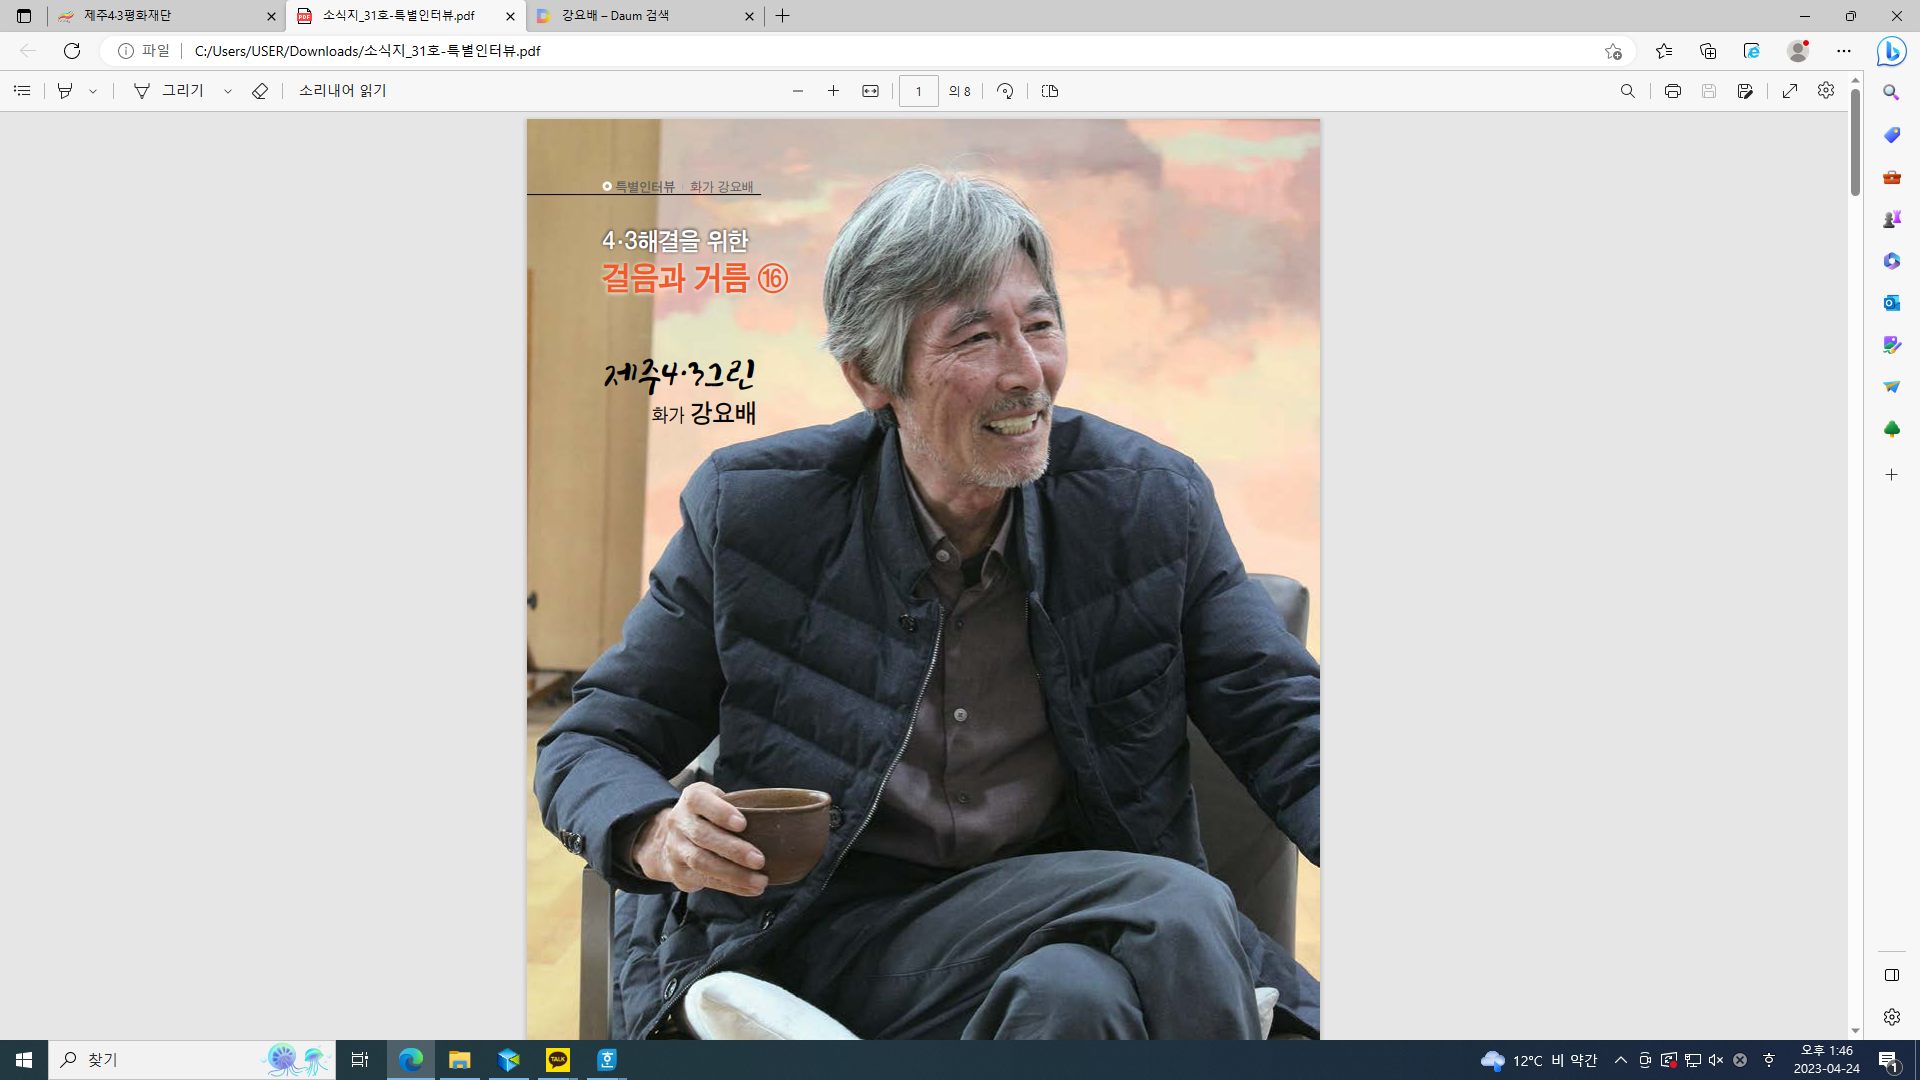
Task: Click the 소리내어 읽기 read aloud button
Action: [x=342, y=91]
